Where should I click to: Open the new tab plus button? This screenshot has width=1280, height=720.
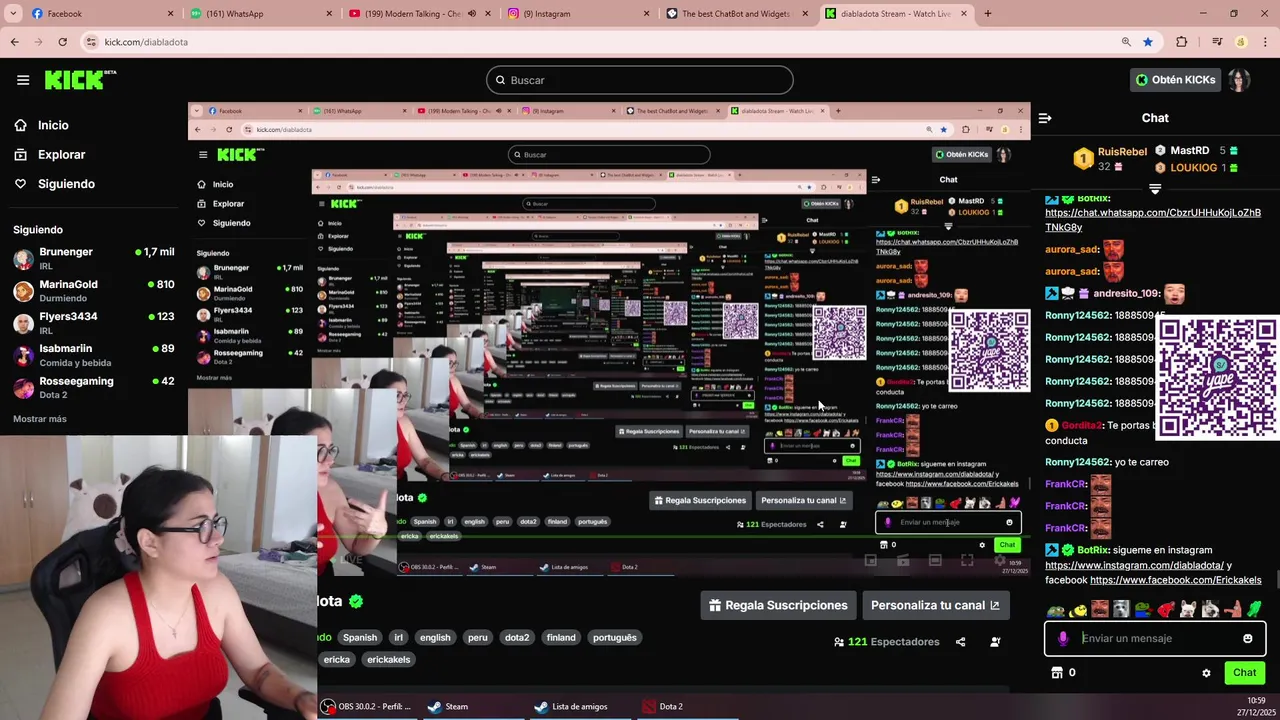(987, 14)
